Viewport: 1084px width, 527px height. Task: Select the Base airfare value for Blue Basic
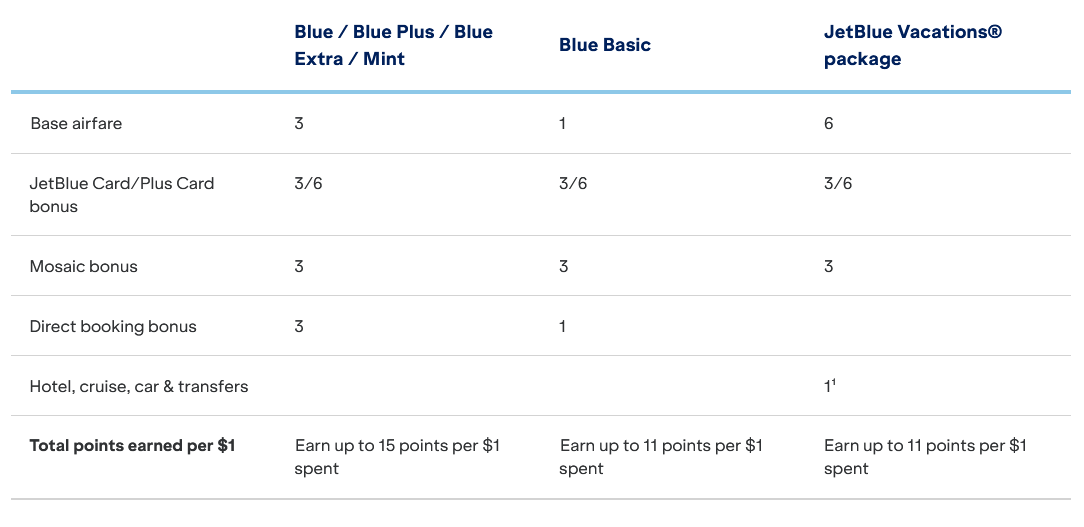coord(563,124)
